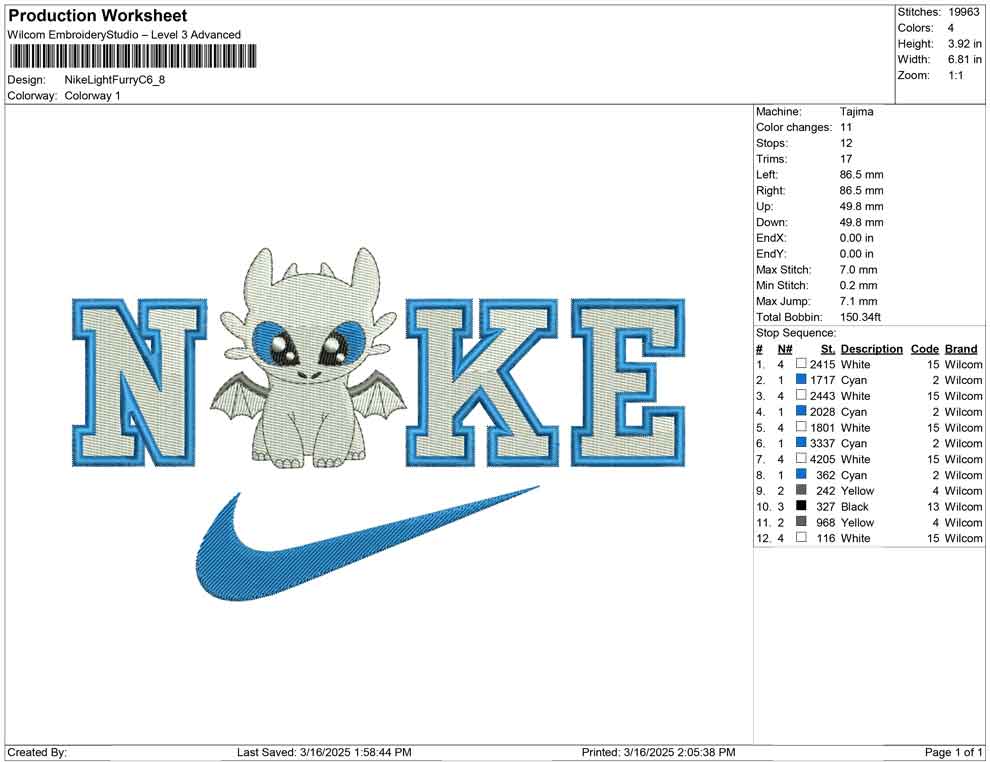Select the '3337 Cyan' row text
This screenshot has height=762, width=990.
point(838,443)
